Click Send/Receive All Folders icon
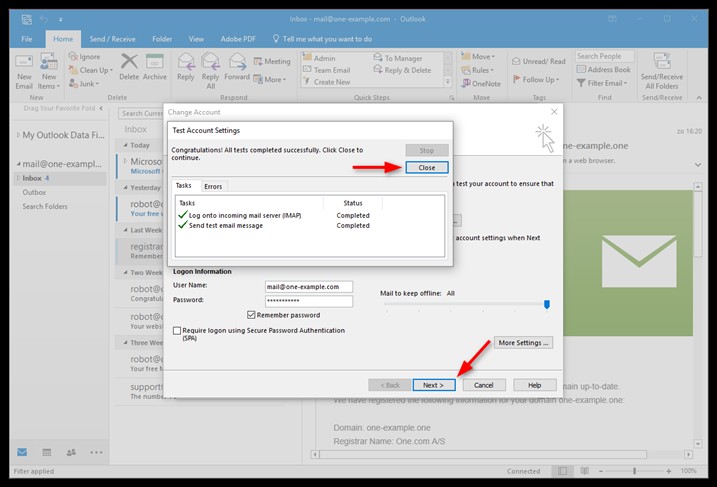The image size is (717, 487). click(x=662, y=61)
